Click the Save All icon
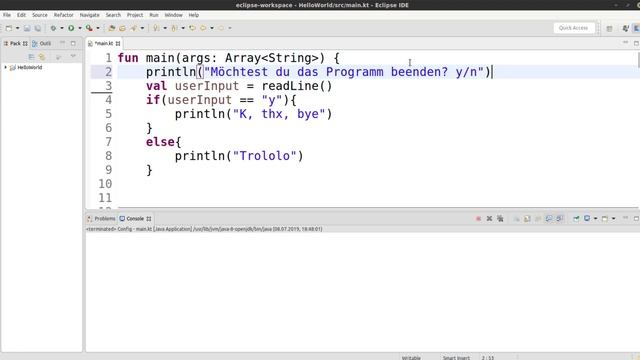 38,28
